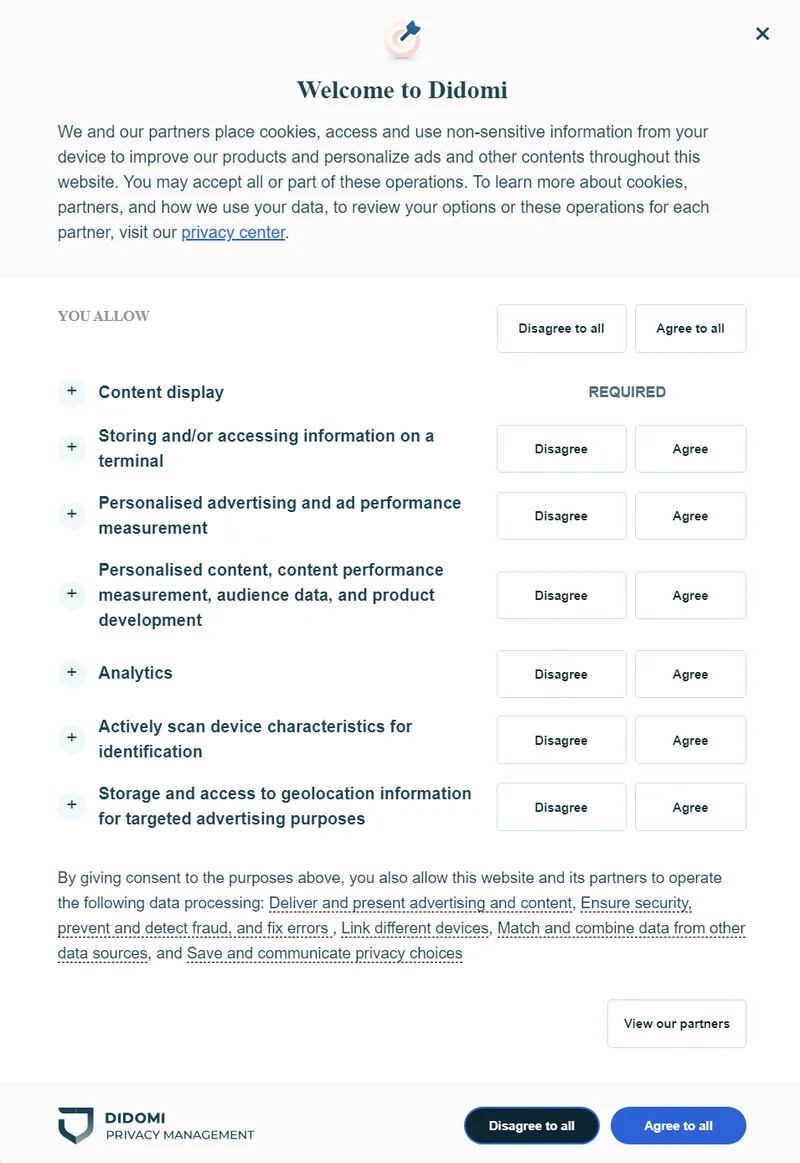The height and width of the screenshot is (1163, 800).
Task: Expand the Analytics purpose details
Action: (71, 673)
